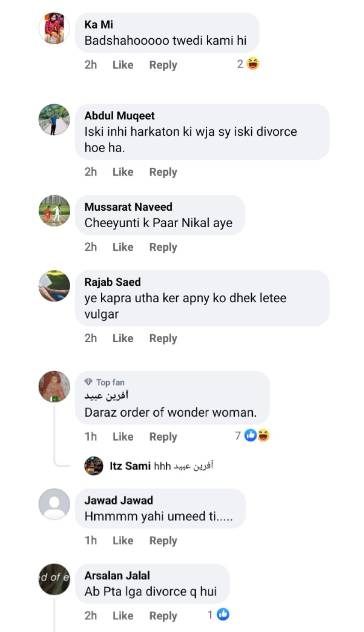Open Itz Sami's small avatar
The height and width of the screenshot is (632, 364).
pos(94,466)
